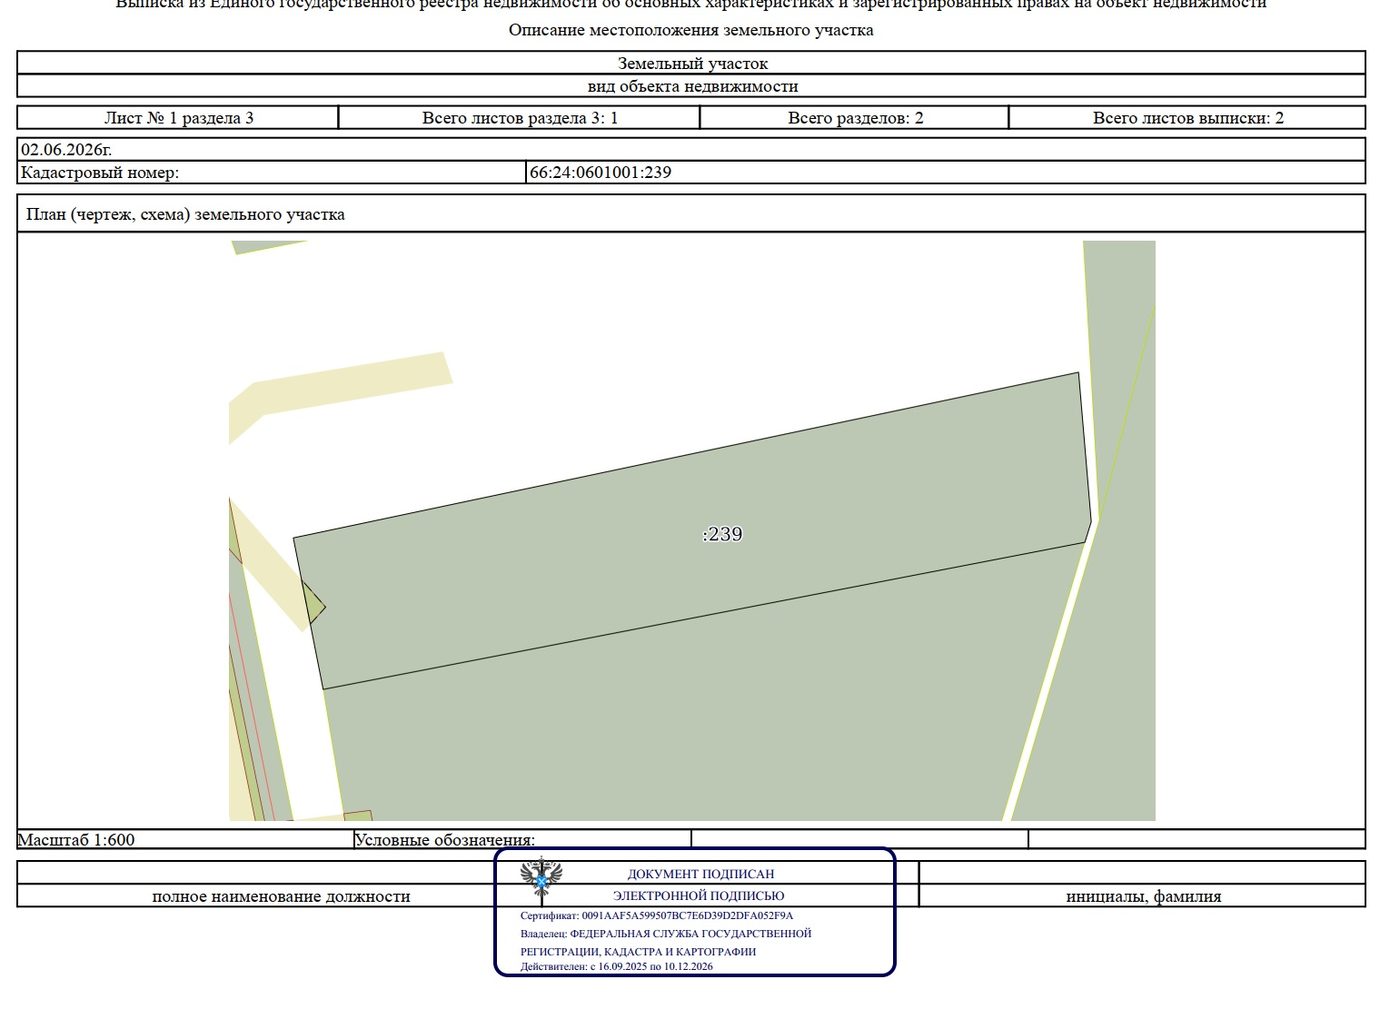Click 'Всего листов раздела 3: 1' cell

pyautogui.click(x=520, y=118)
